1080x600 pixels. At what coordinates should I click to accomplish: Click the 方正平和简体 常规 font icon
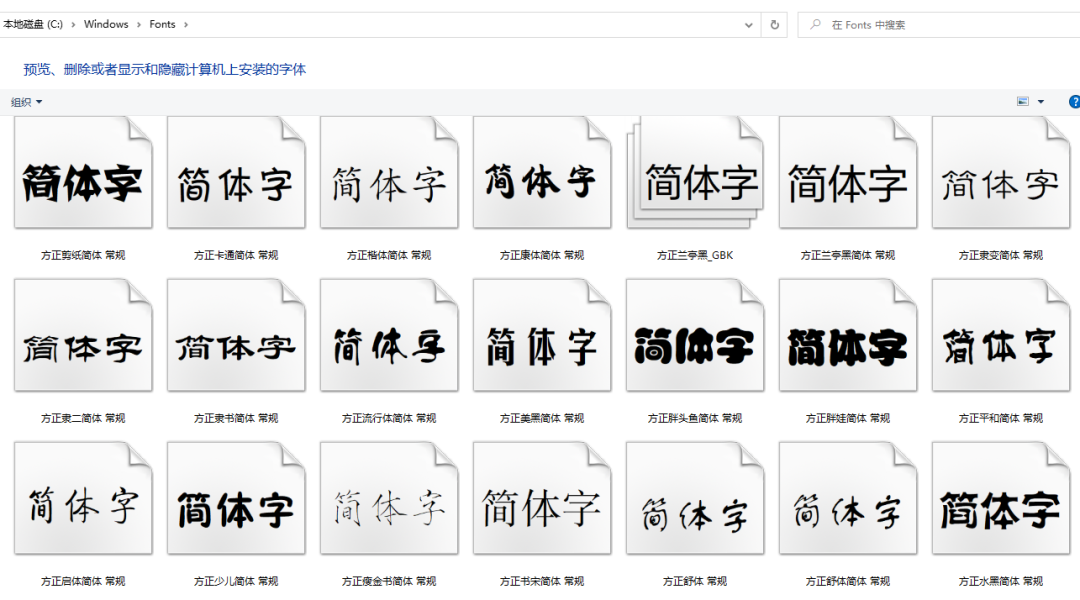click(1001, 335)
